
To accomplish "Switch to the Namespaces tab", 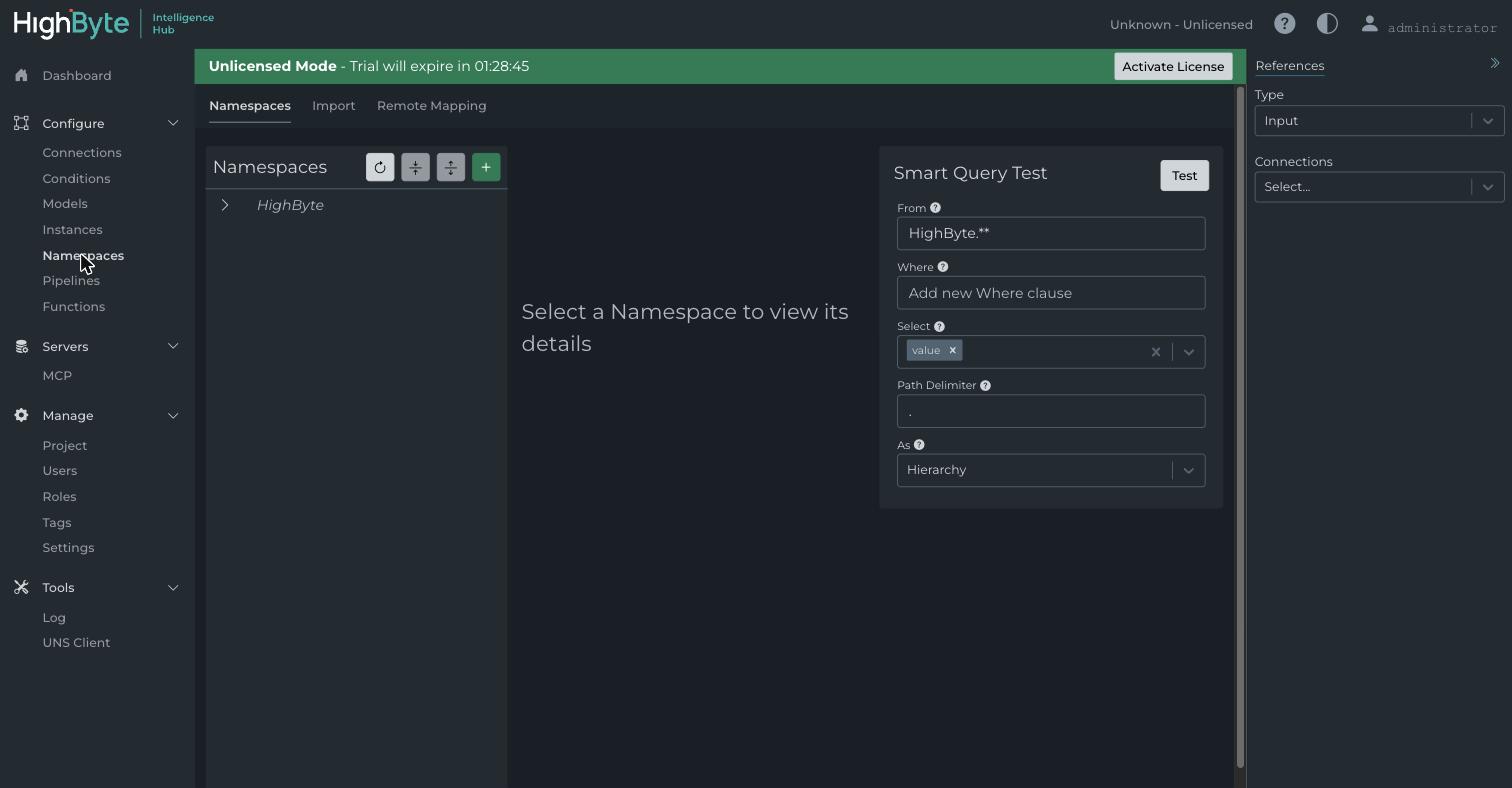I will 250,106.
